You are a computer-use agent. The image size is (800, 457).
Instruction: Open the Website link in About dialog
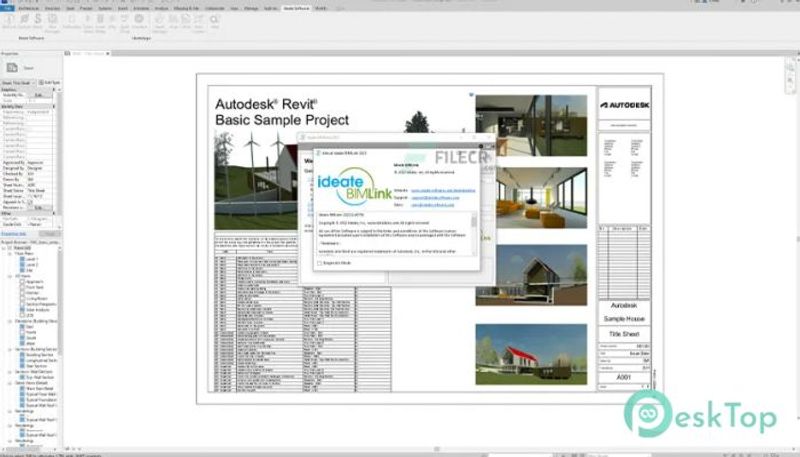pyautogui.click(x=443, y=190)
